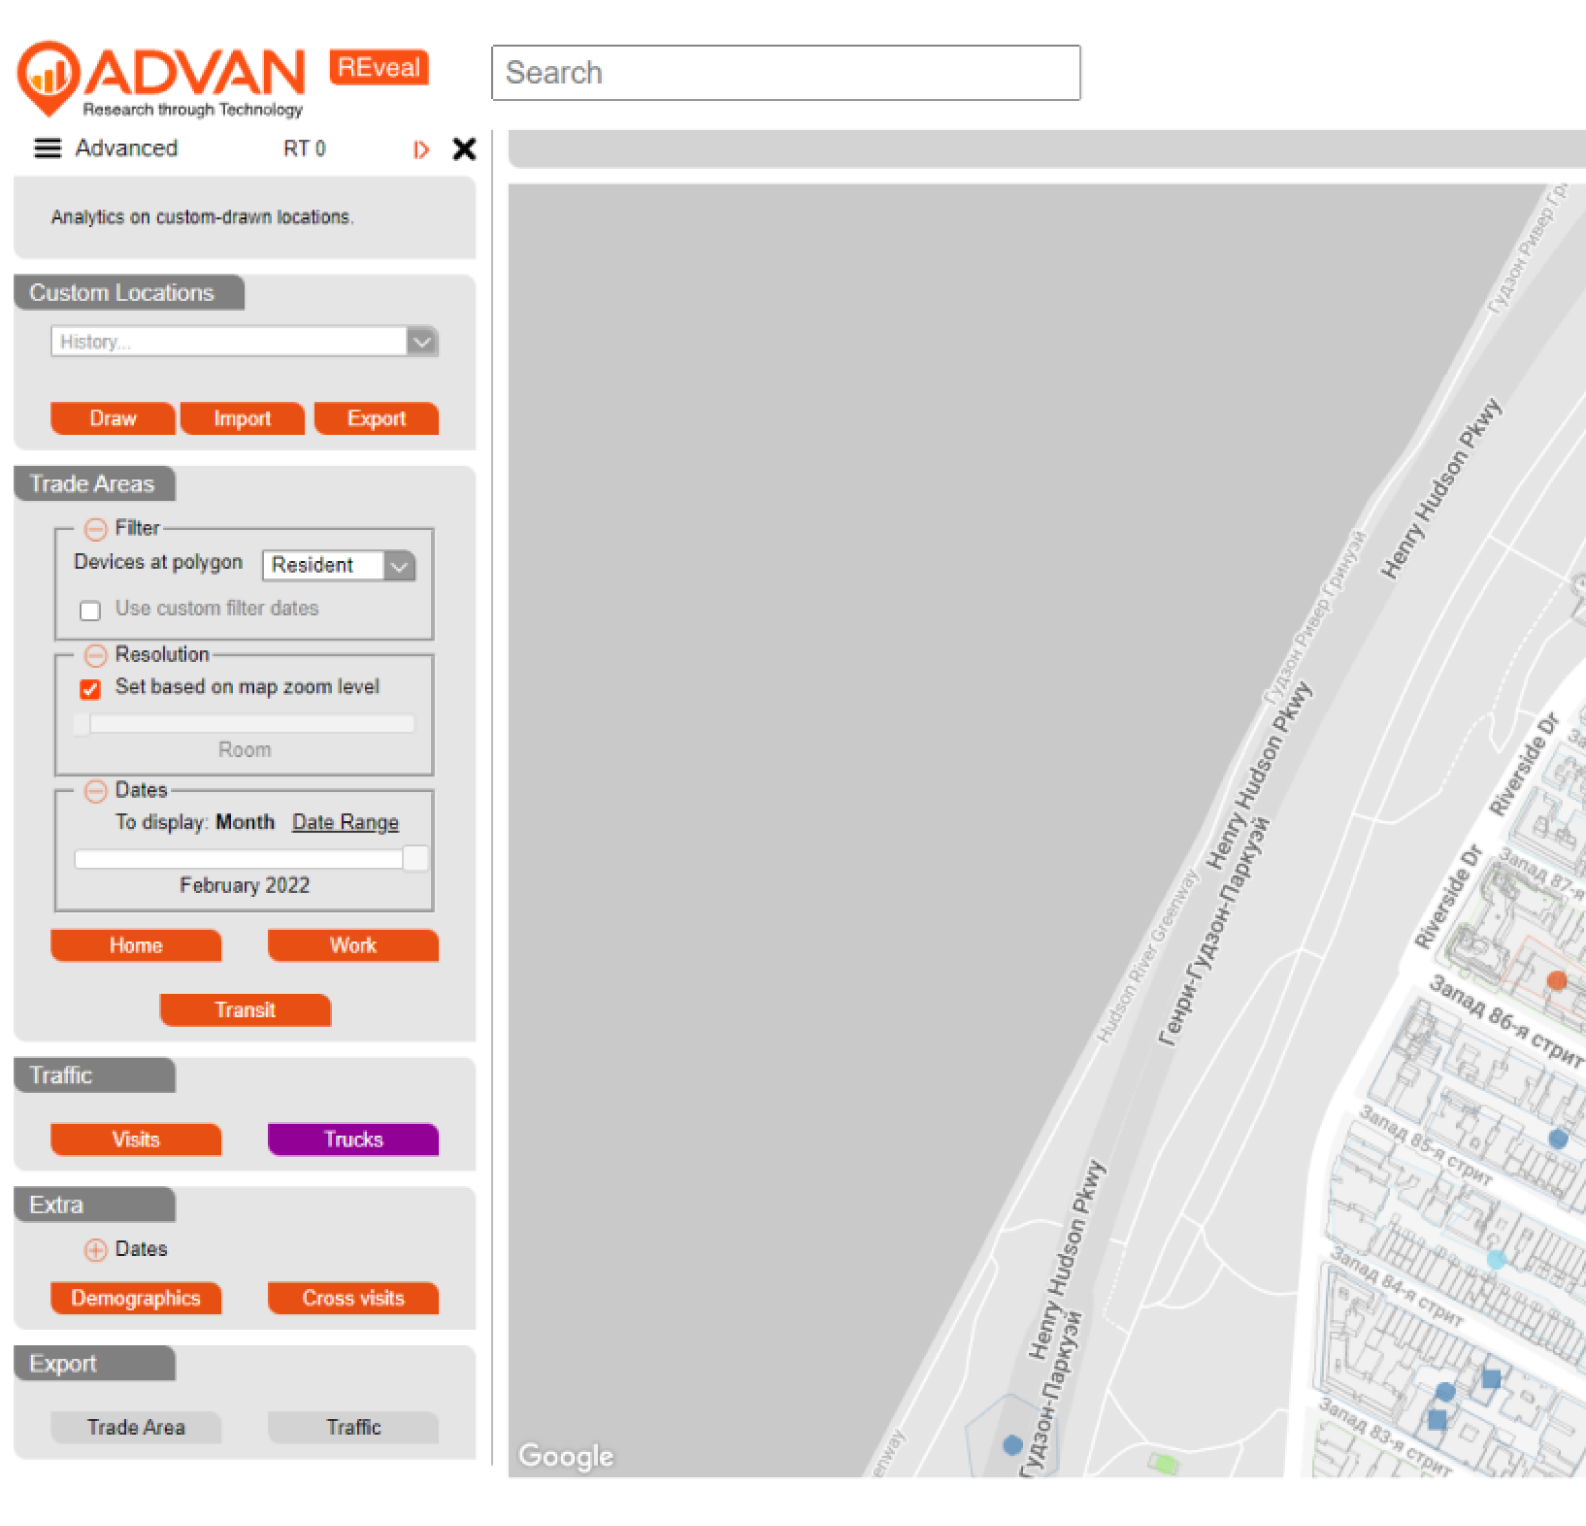Click the Transit button
This screenshot has height=1526, width=1586.
[245, 1009]
